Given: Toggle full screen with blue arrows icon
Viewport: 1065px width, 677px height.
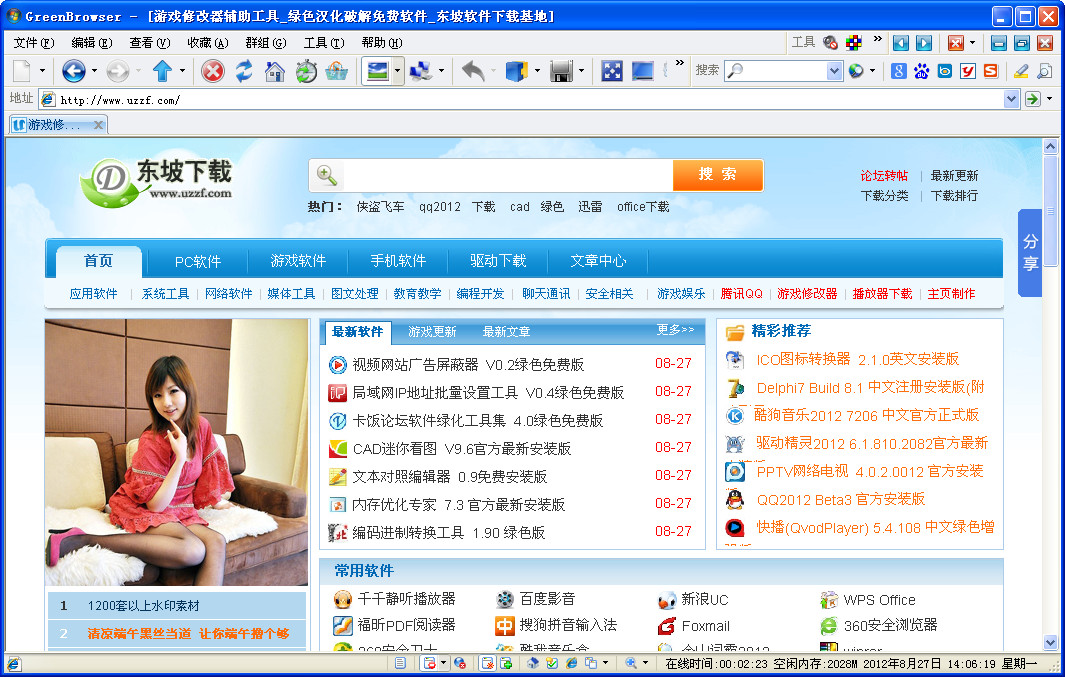Looking at the screenshot, I should 612,71.
